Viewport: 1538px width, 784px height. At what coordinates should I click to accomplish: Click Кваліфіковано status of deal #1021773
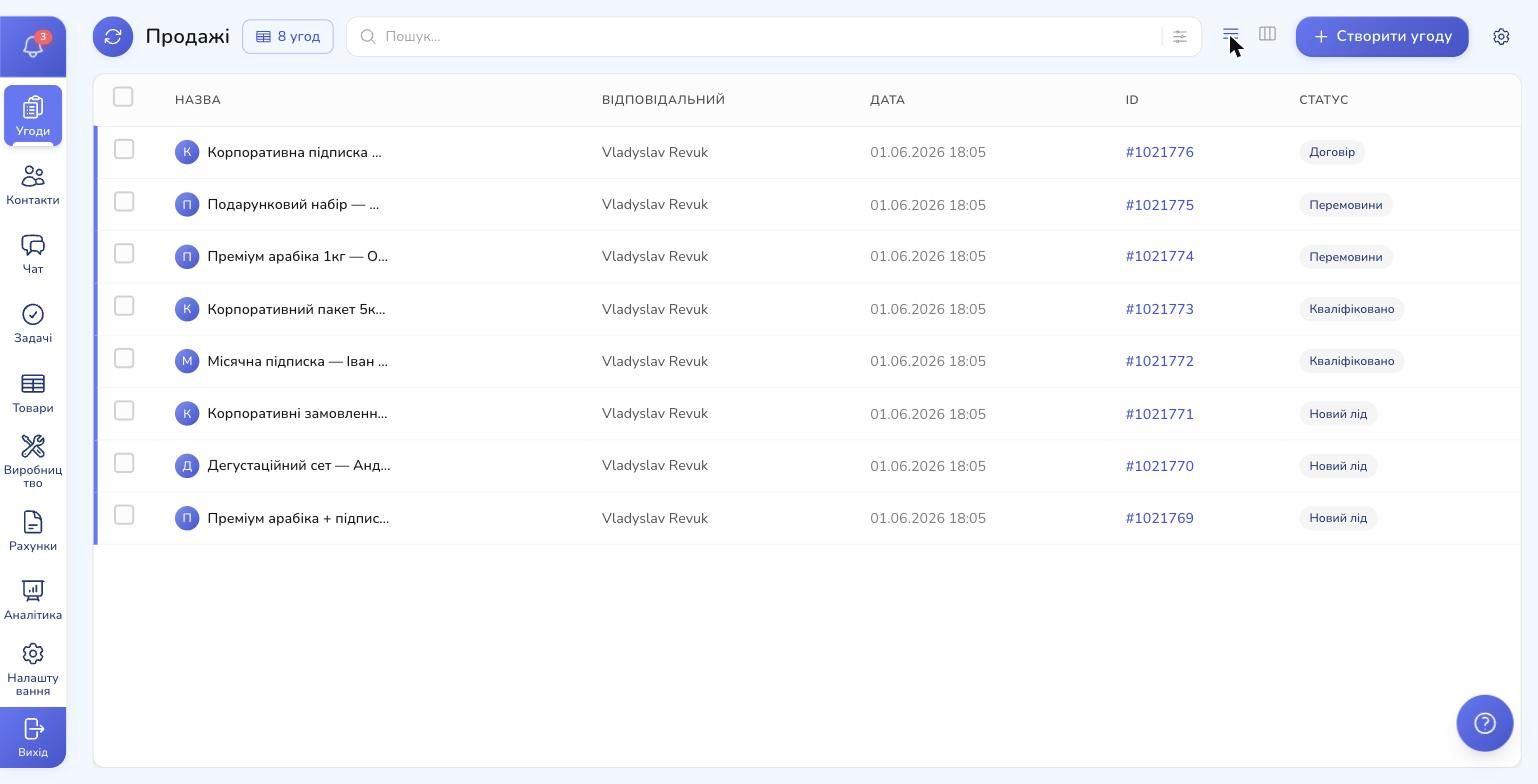tap(1352, 309)
